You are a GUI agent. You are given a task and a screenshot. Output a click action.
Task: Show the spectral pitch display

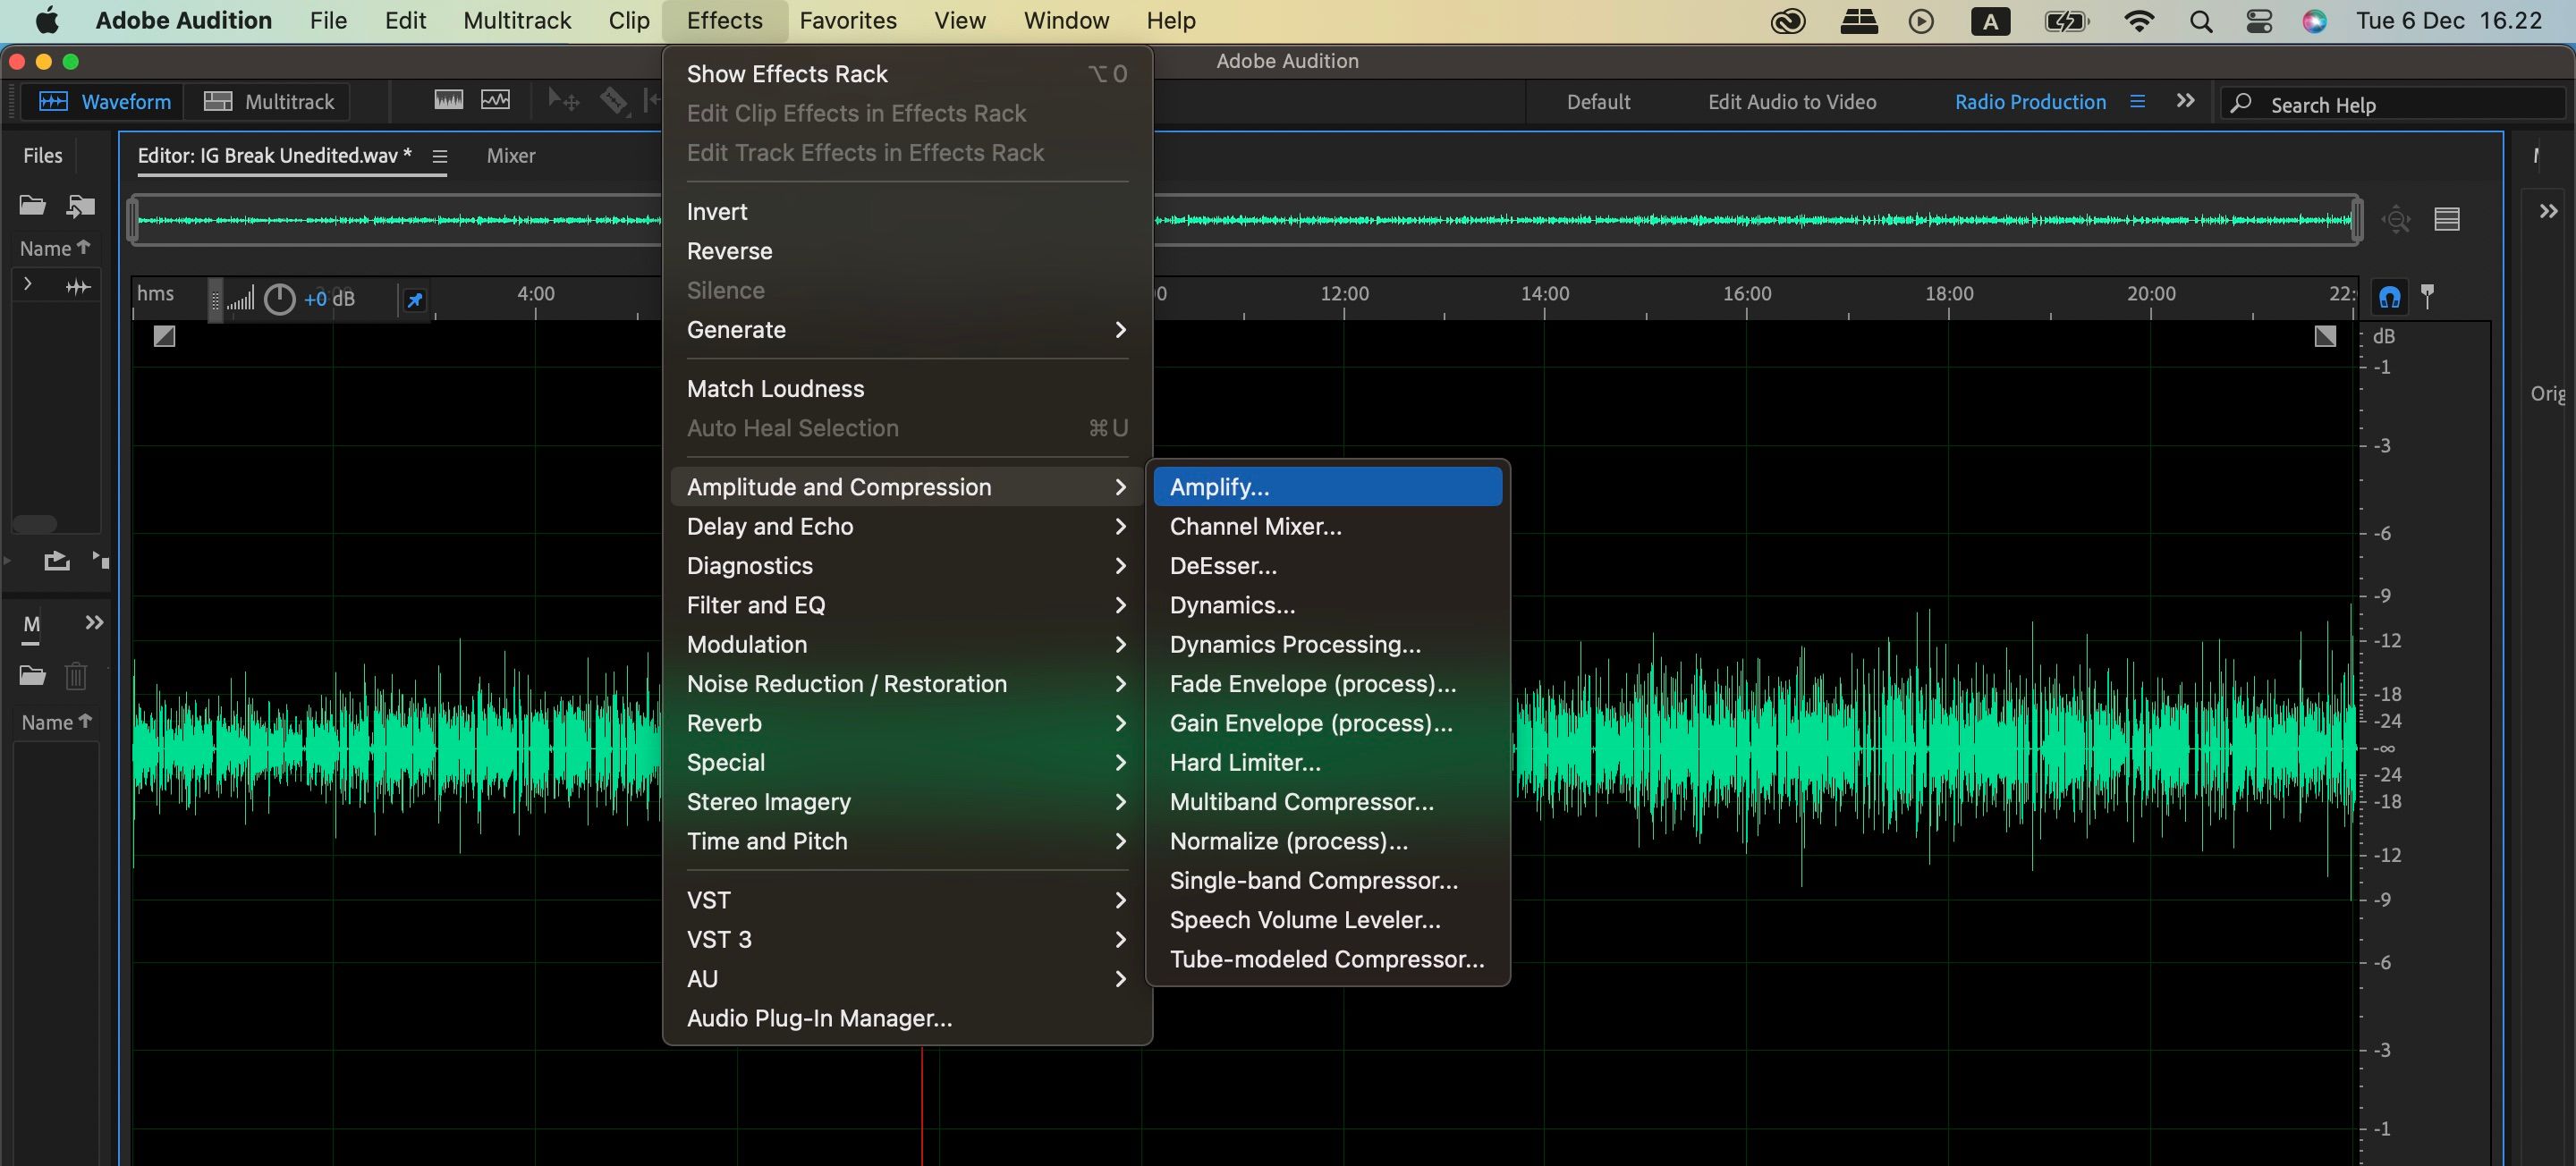[x=495, y=100]
